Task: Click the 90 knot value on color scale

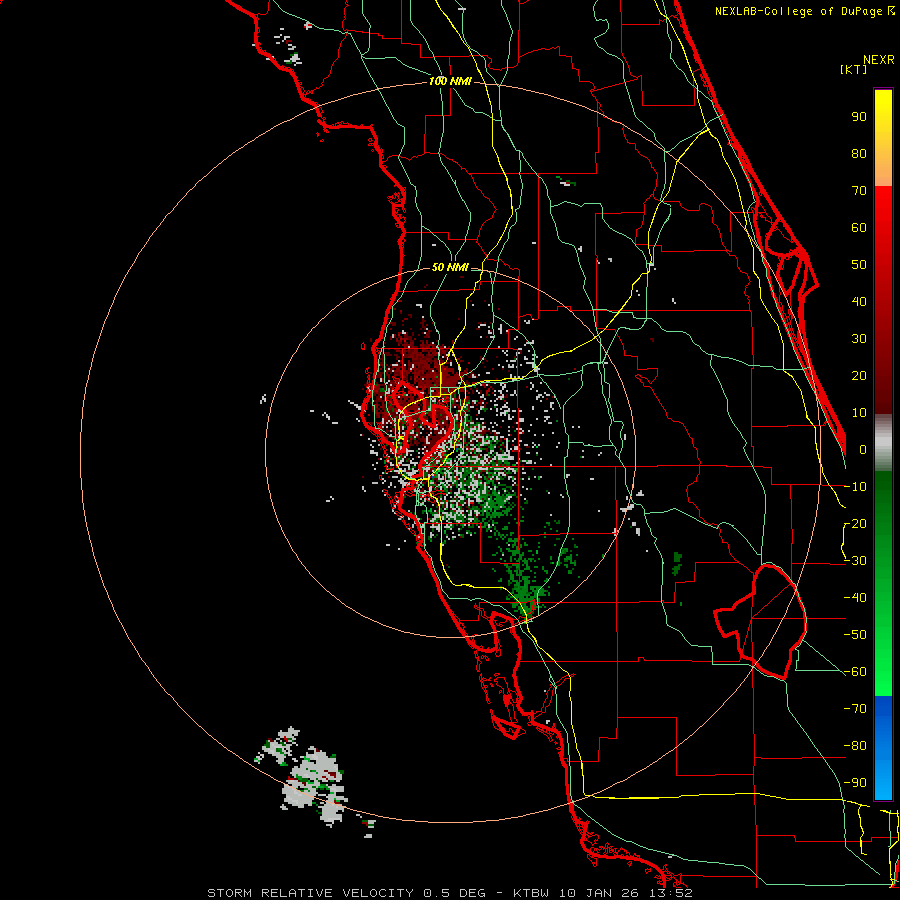Action: tap(859, 117)
